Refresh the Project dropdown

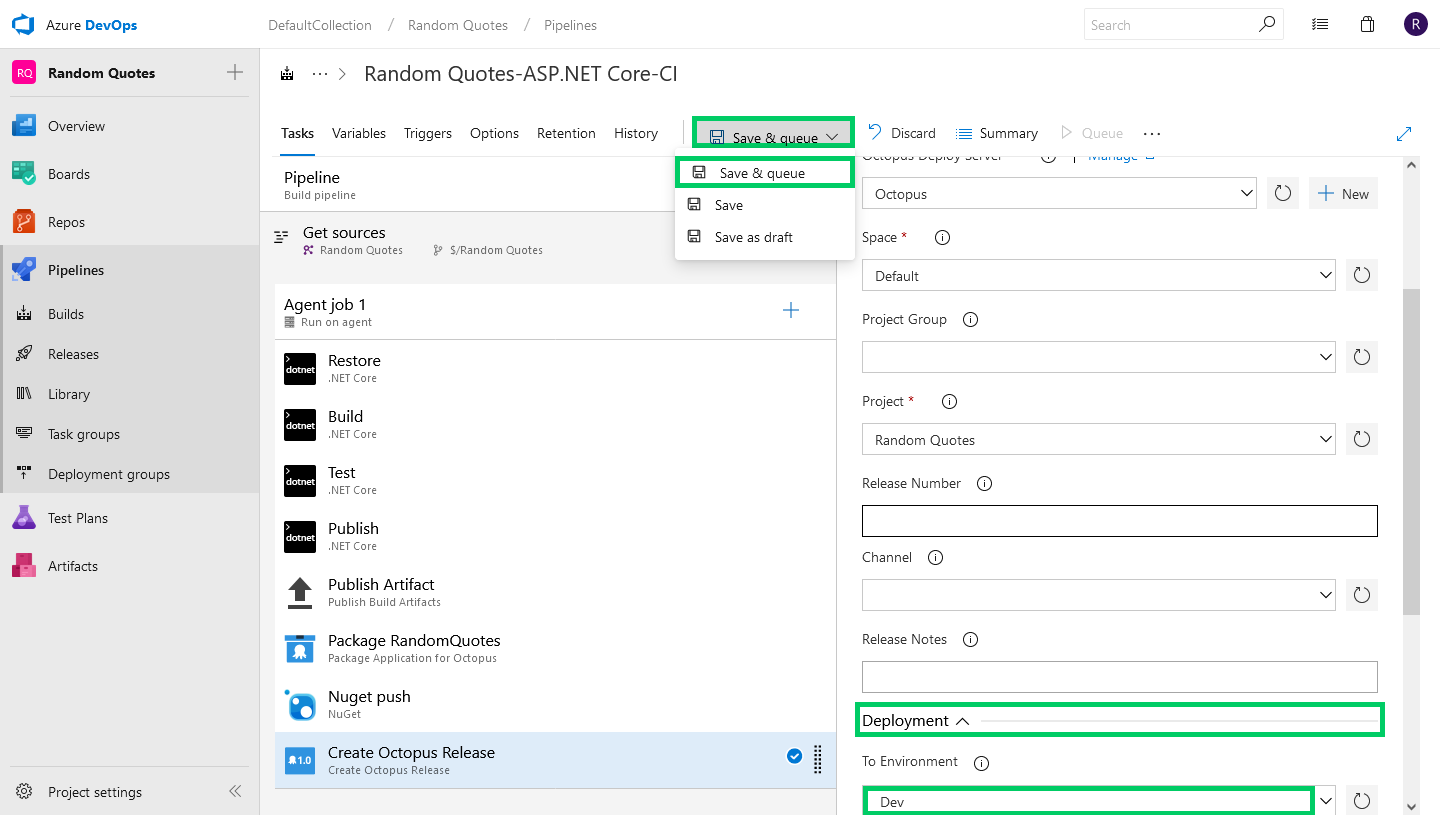(1361, 439)
